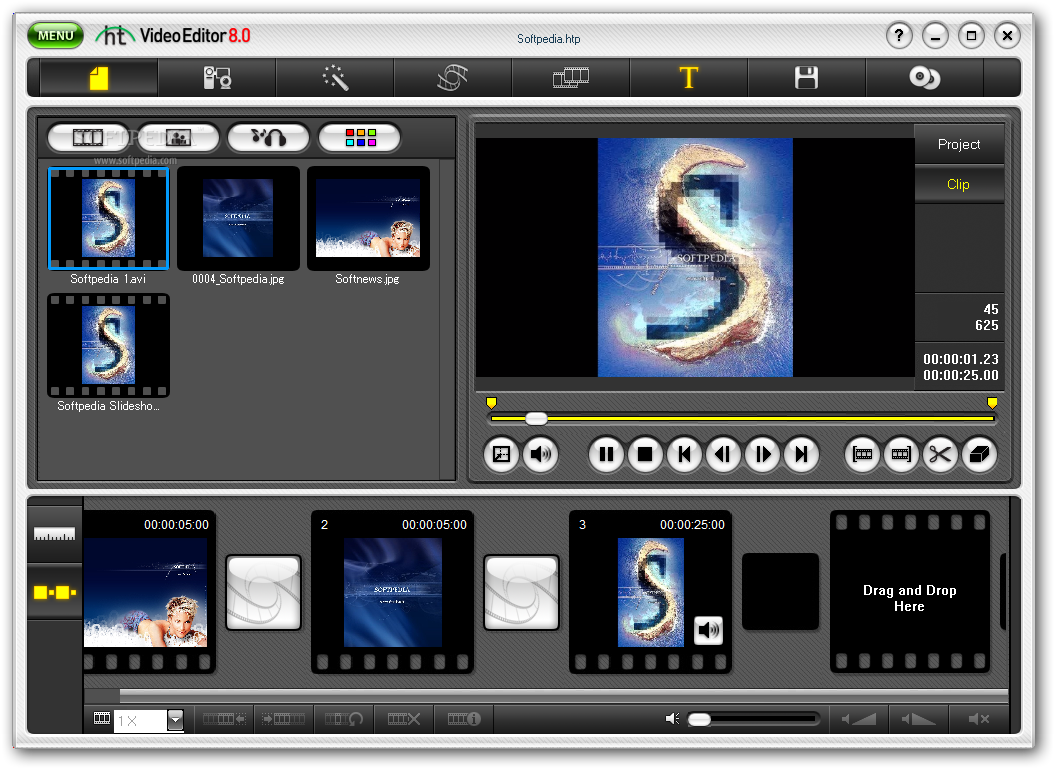Select the Softpedia Slideshow clip thumbnail
1055x769 pixels.
coord(108,345)
